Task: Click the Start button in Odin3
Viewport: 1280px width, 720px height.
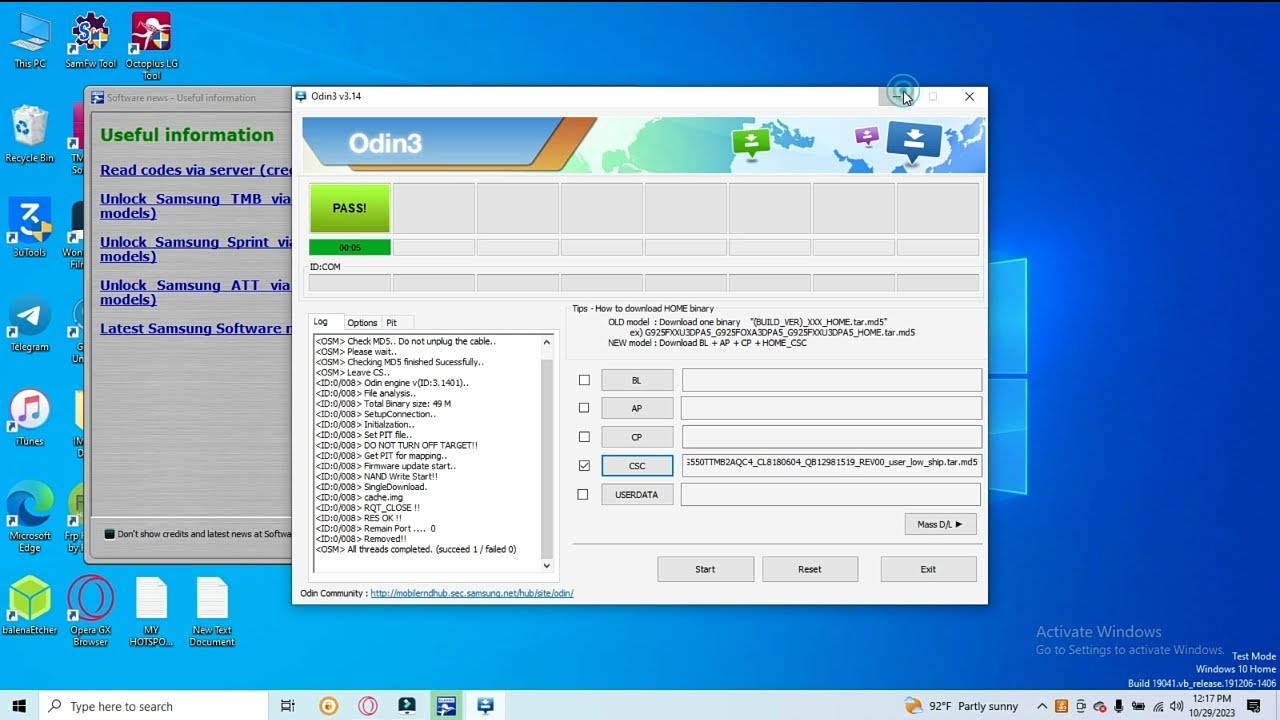Action: 705,569
